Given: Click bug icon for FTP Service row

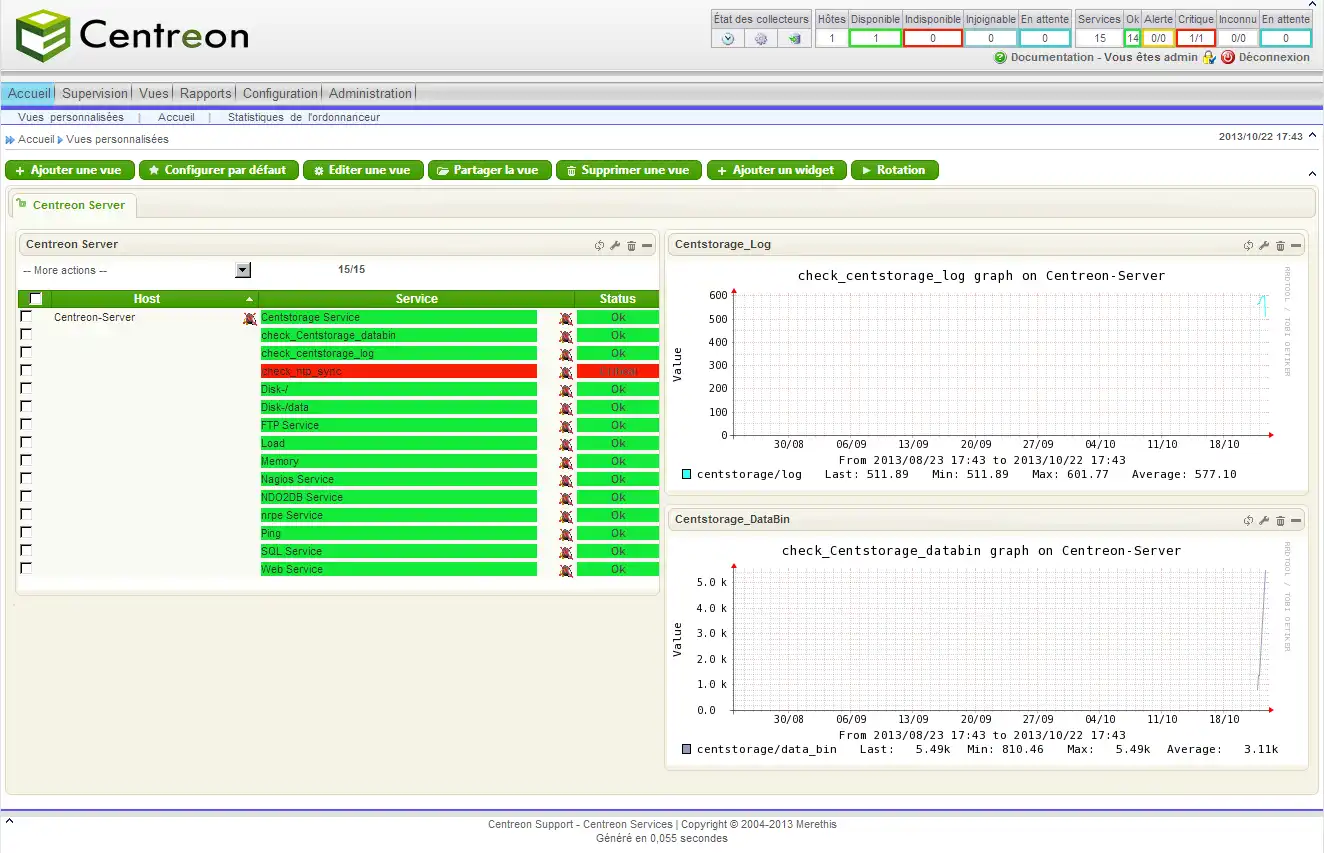Looking at the screenshot, I should (566, 427).
